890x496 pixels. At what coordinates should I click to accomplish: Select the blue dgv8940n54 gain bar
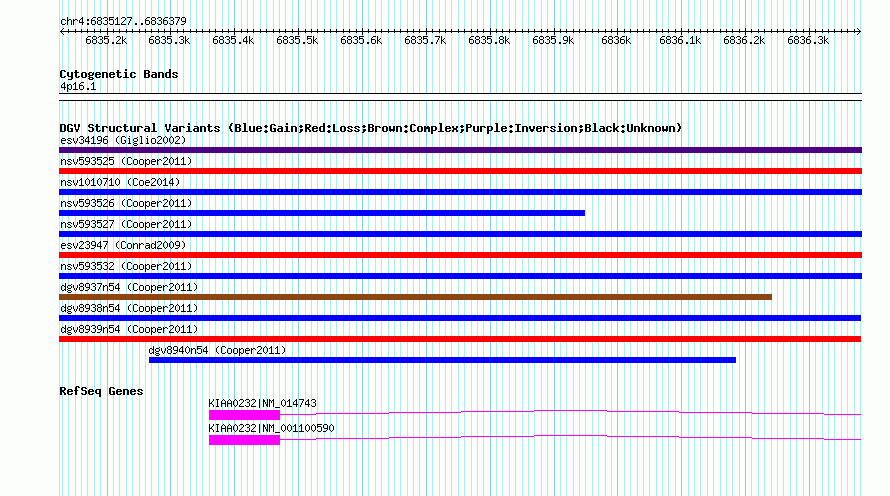[442, 360]
